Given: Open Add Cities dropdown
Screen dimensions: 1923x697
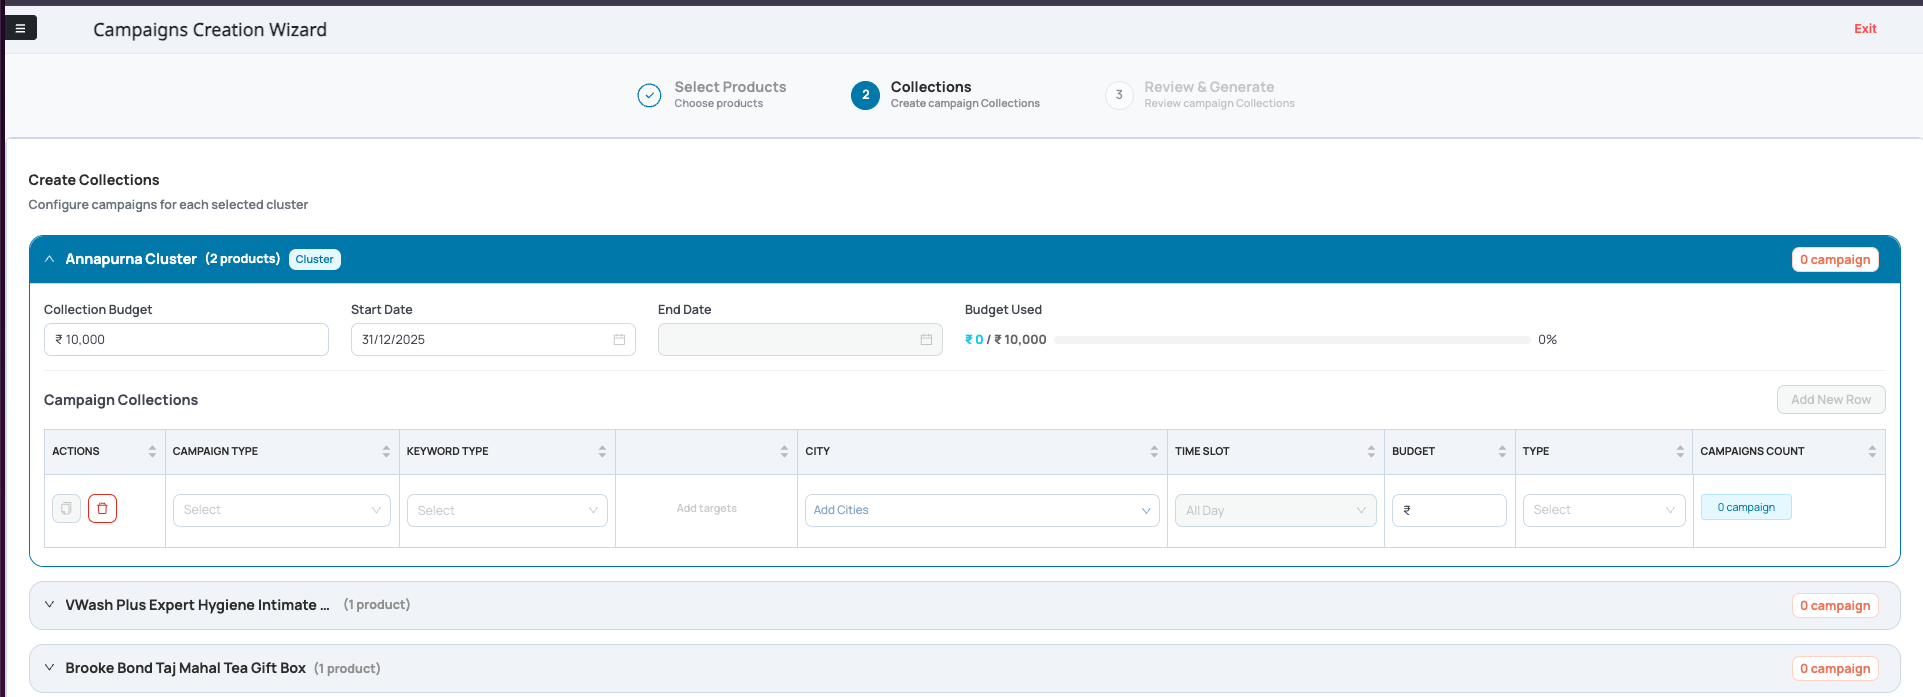Looking at the screenshot, I should (982, 510).
